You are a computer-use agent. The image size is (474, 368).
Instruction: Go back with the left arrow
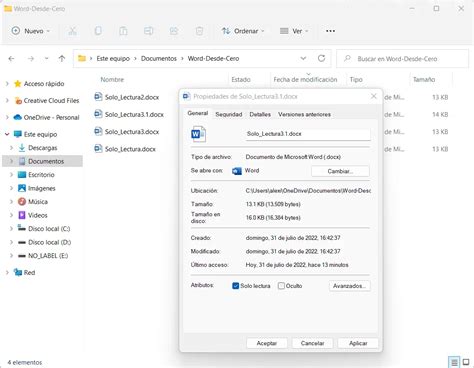(x=11, y=59)
